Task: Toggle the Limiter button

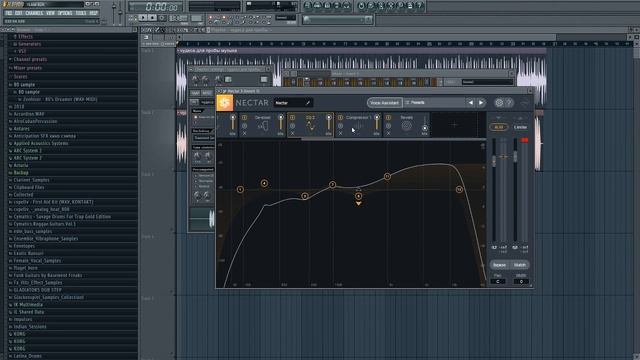Action: [520, 127]
